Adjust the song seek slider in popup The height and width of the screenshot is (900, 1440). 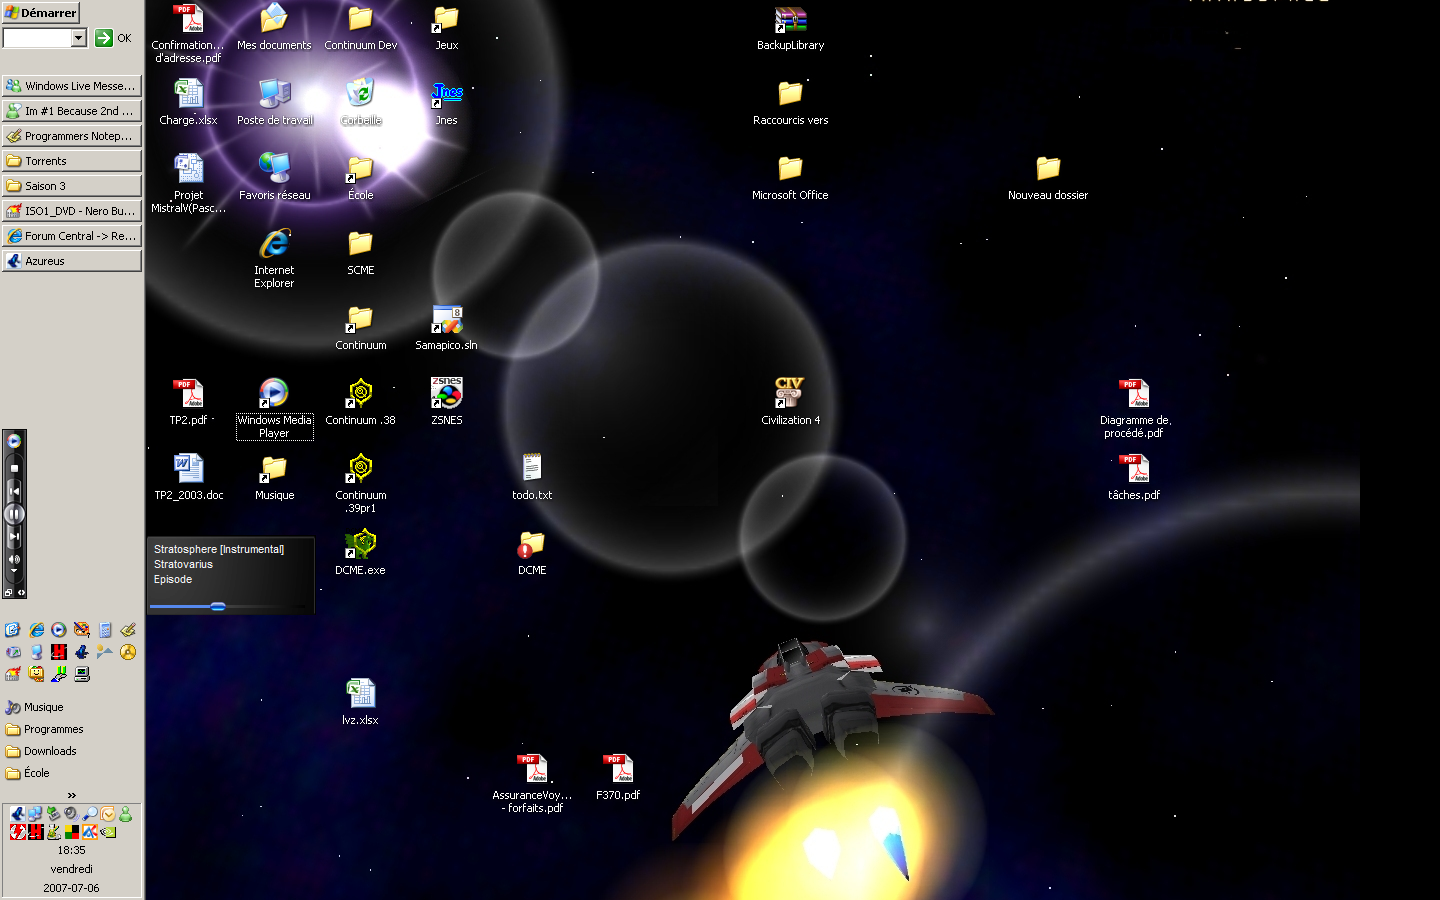point(218,606)
